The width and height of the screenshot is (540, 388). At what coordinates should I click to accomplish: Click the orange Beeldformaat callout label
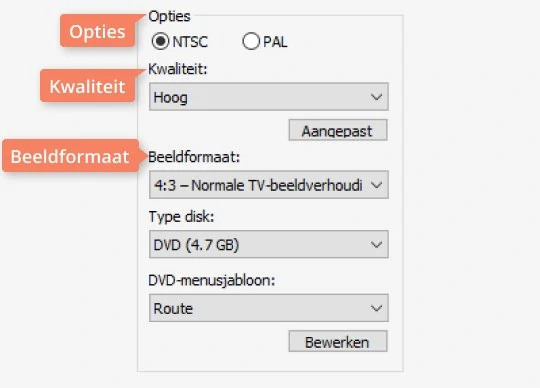[x=70, y=156]
